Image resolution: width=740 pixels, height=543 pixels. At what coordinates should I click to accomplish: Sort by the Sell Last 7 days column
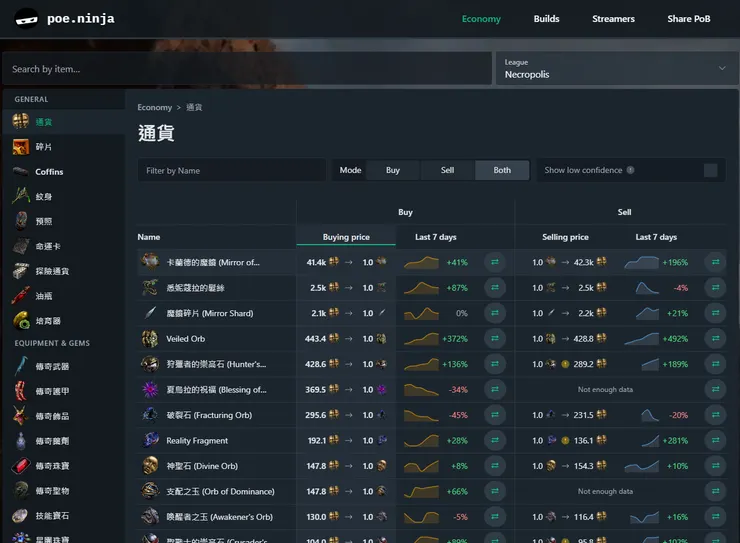[x=656, y=237]
